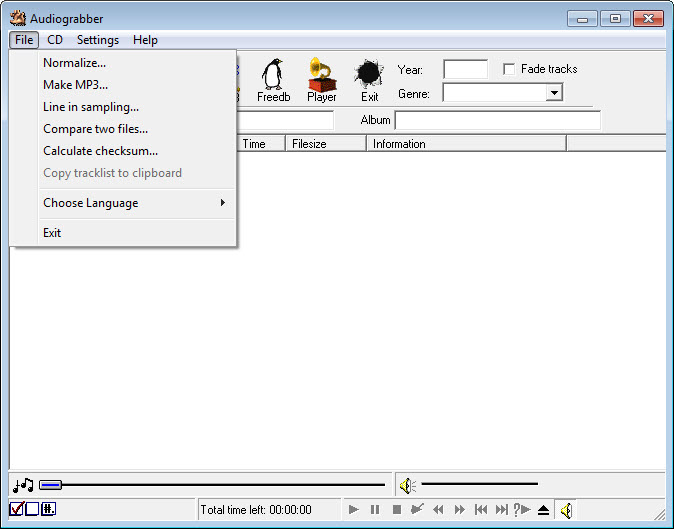
Task: Skip to previous track button
Action: pos(481,510)
